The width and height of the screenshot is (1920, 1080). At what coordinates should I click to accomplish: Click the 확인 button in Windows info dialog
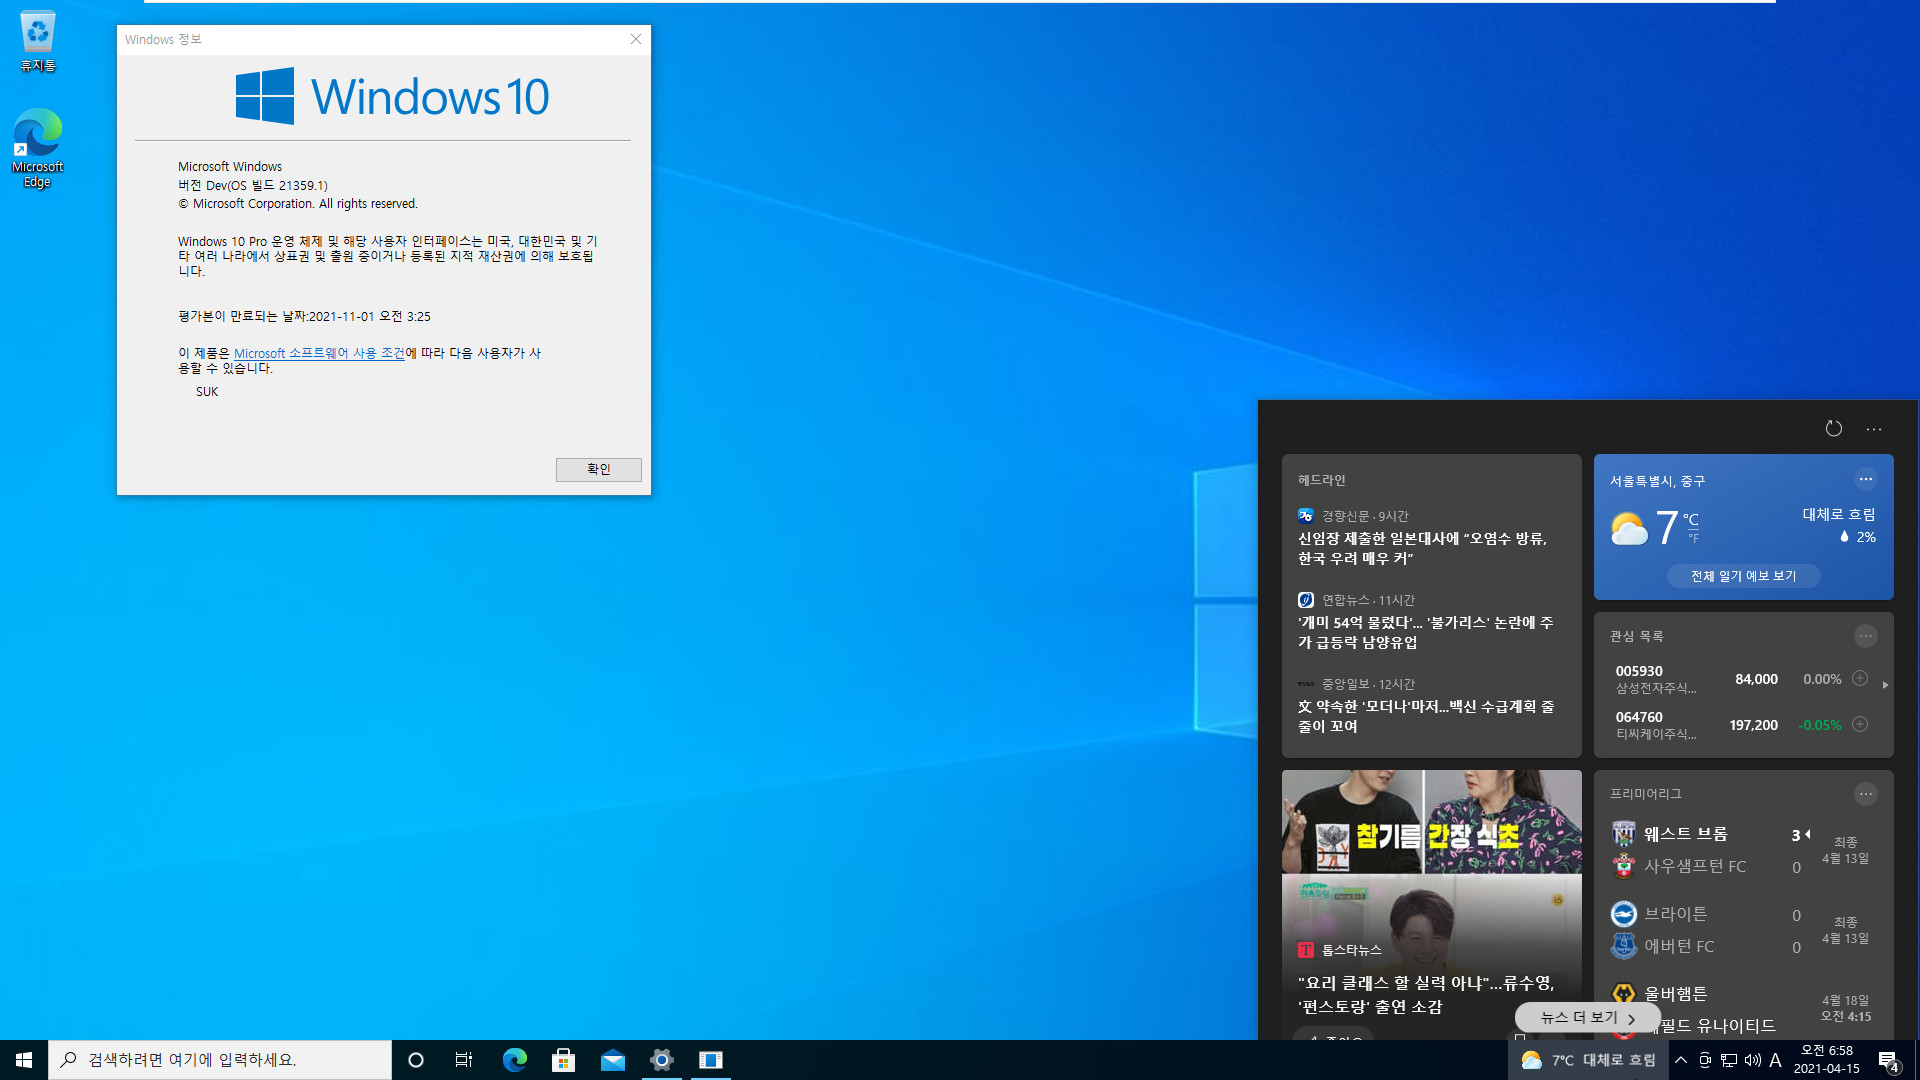(598, 469)
